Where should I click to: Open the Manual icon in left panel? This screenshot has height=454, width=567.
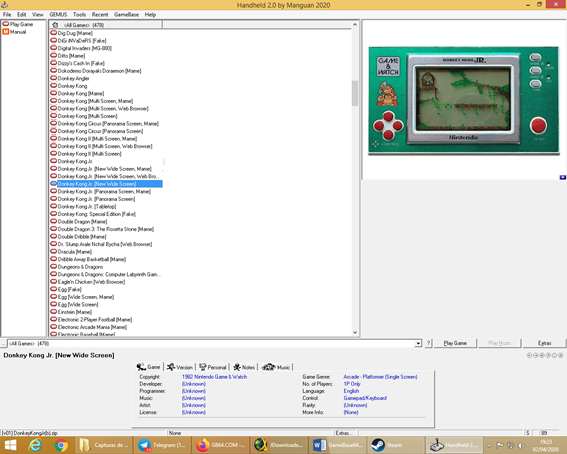[x=6, y=32]
